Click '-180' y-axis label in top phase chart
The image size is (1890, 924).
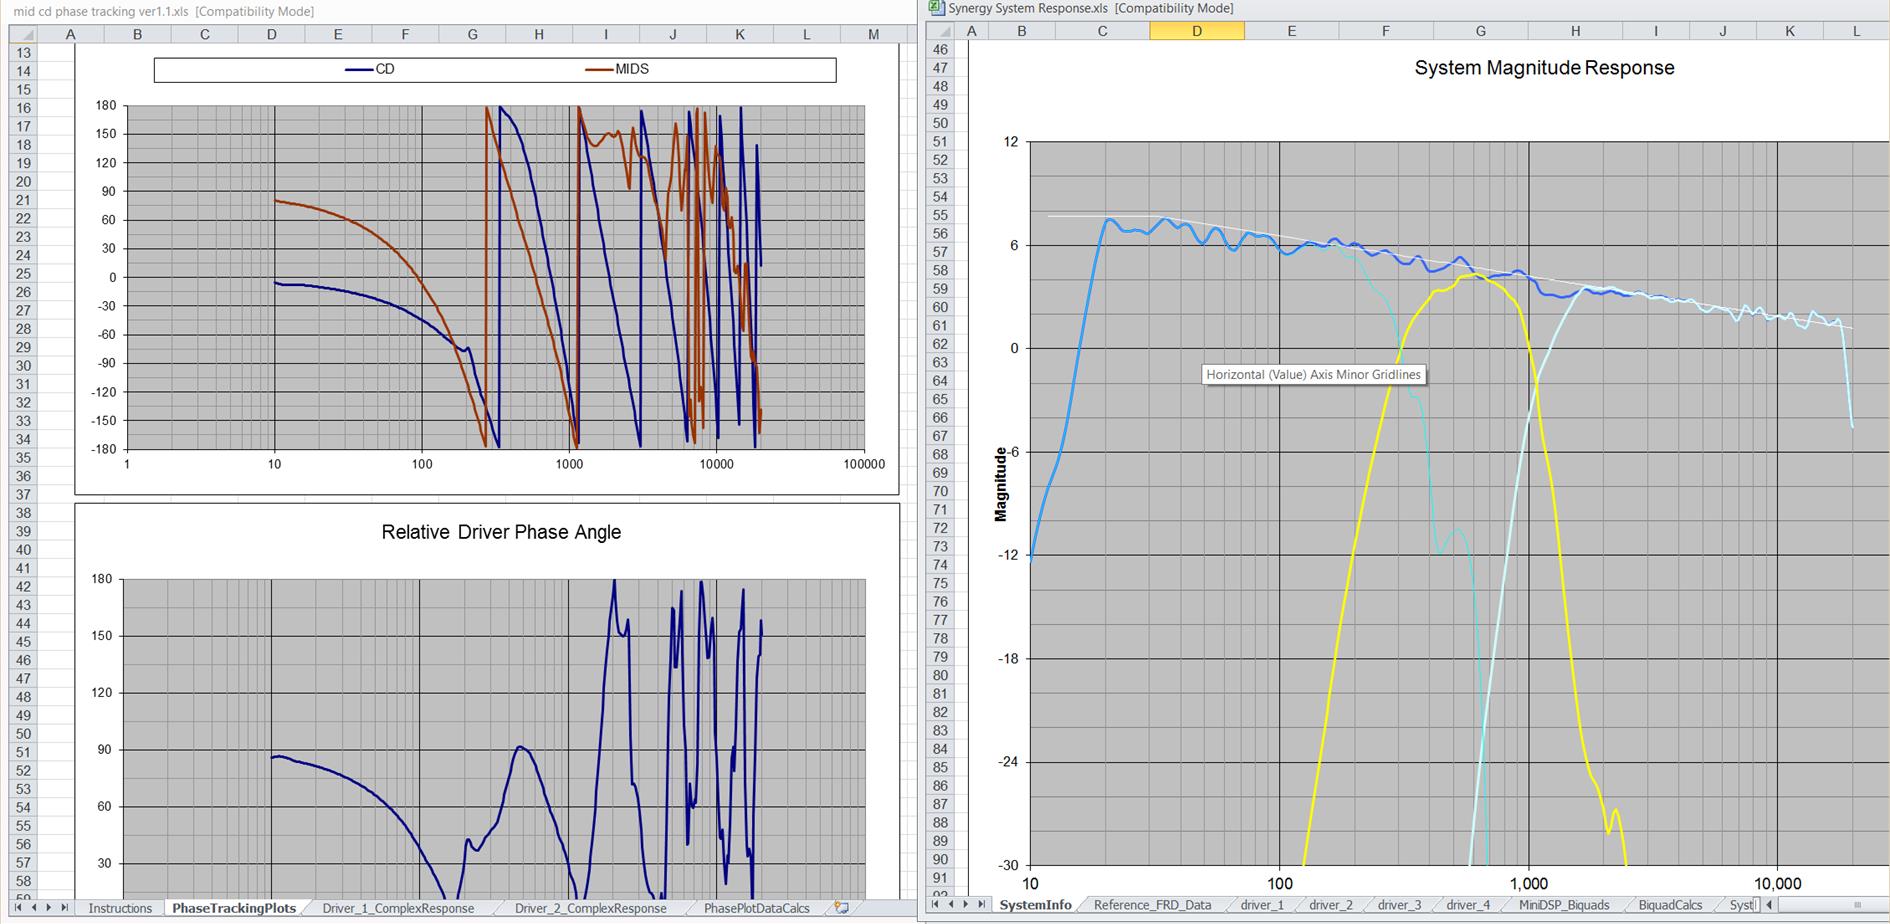pos(104,449)
